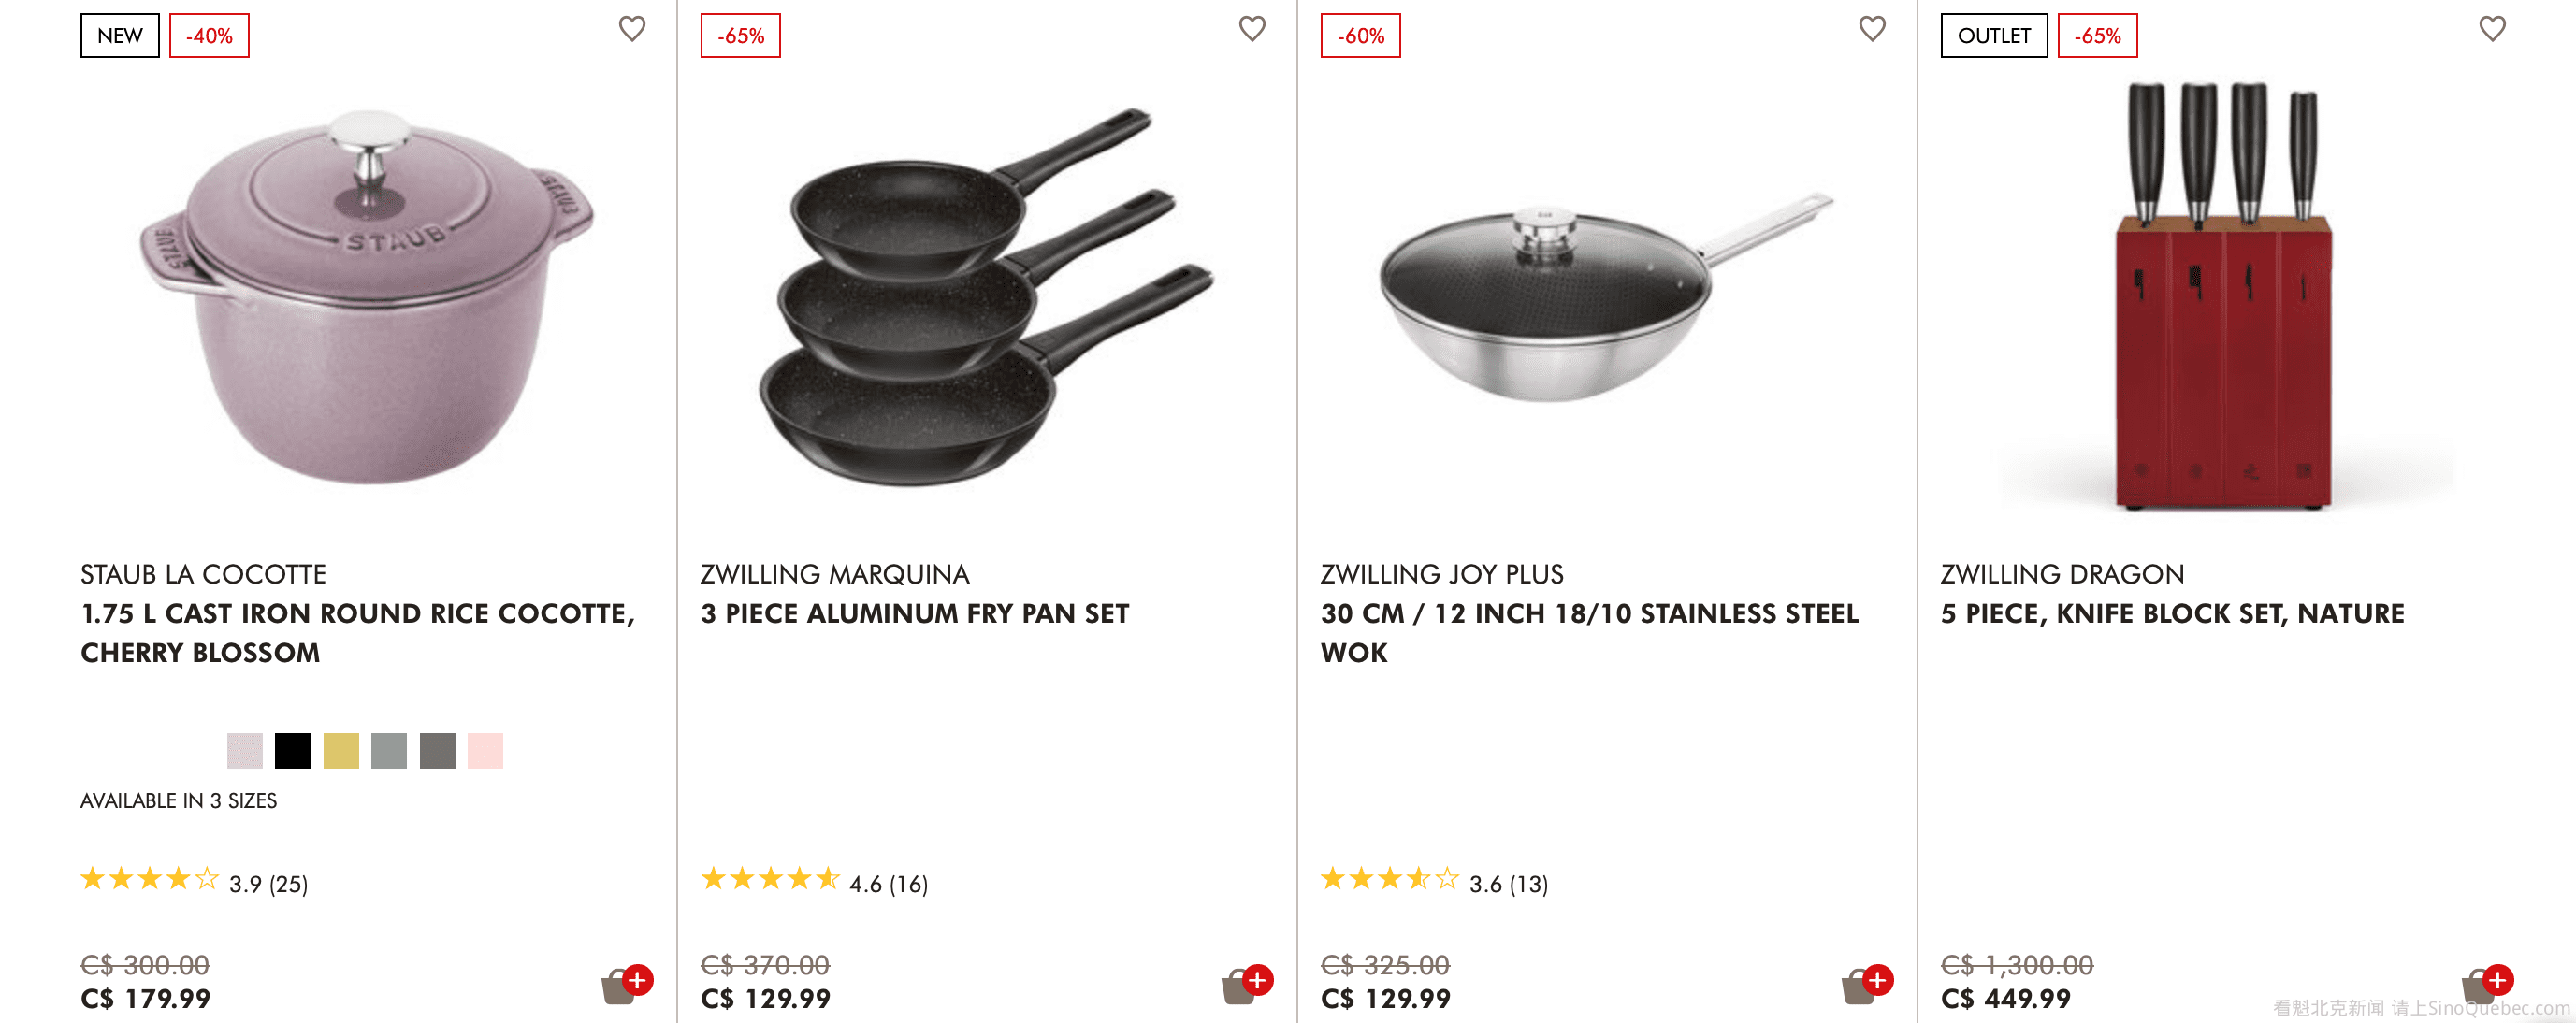View the purple Staub cocotte image
Viewport: 2576px width, 1023px height.
pyautogui.click(x=368, y=300)
